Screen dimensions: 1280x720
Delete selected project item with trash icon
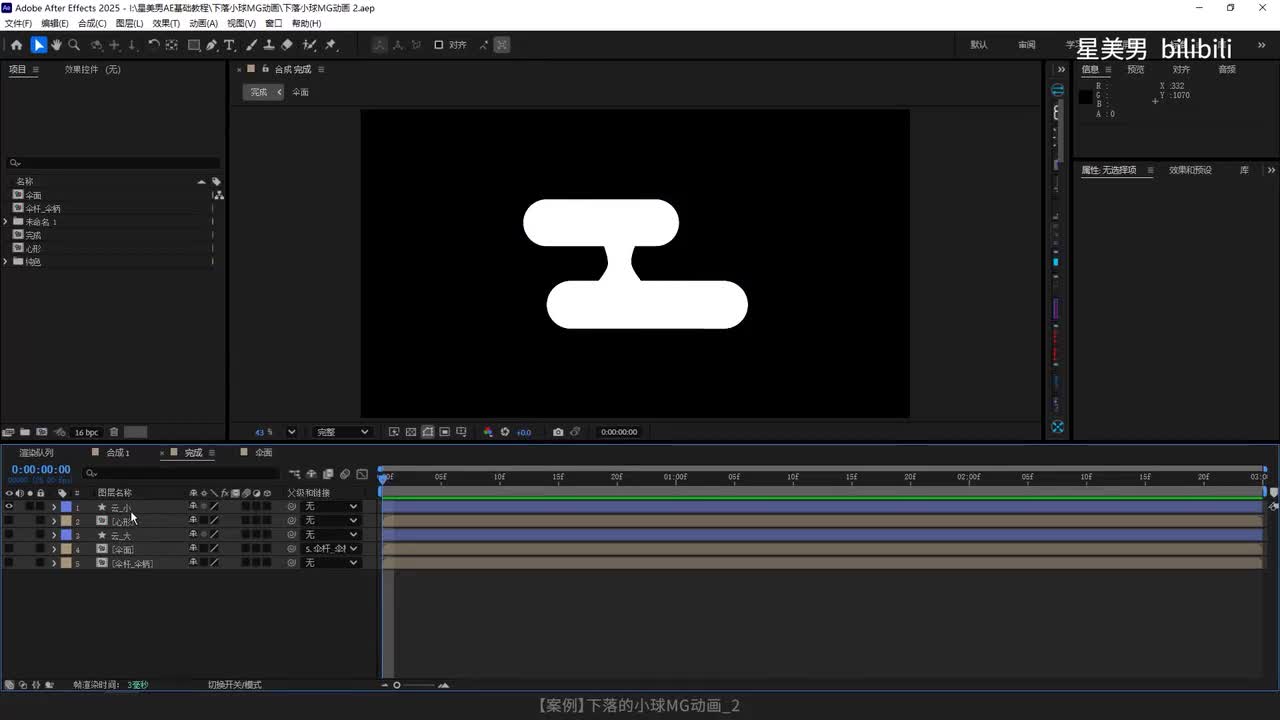point(114,432)
